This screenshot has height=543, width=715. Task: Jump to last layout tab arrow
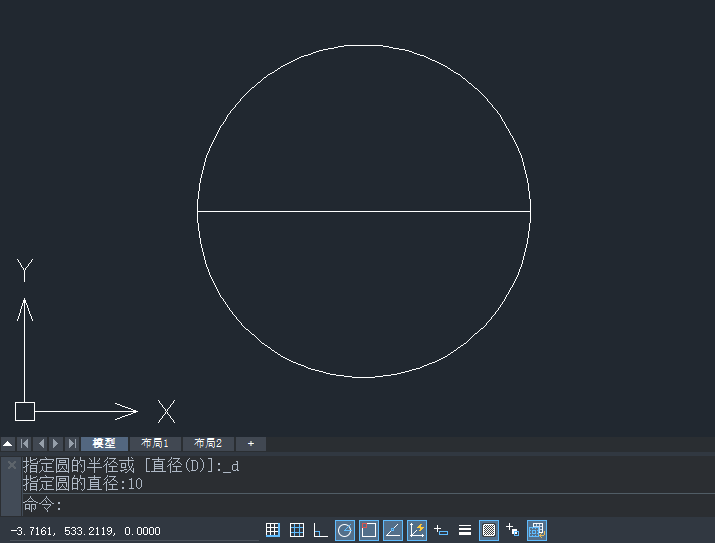[72, 444]
